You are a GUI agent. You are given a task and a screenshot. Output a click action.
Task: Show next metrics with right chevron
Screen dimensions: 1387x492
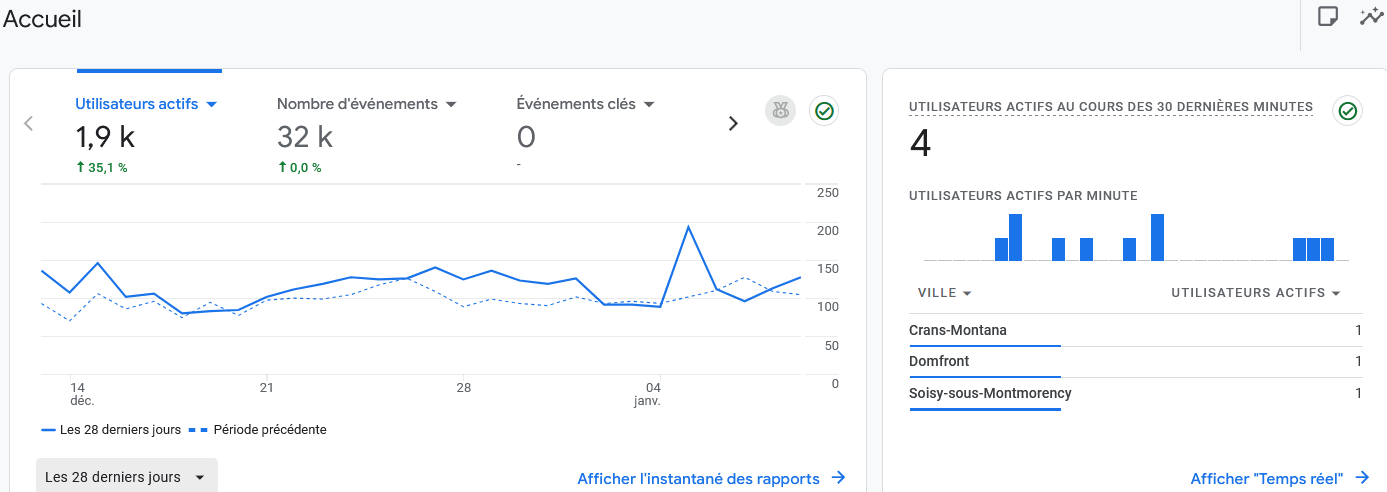(x=733, y=123)
